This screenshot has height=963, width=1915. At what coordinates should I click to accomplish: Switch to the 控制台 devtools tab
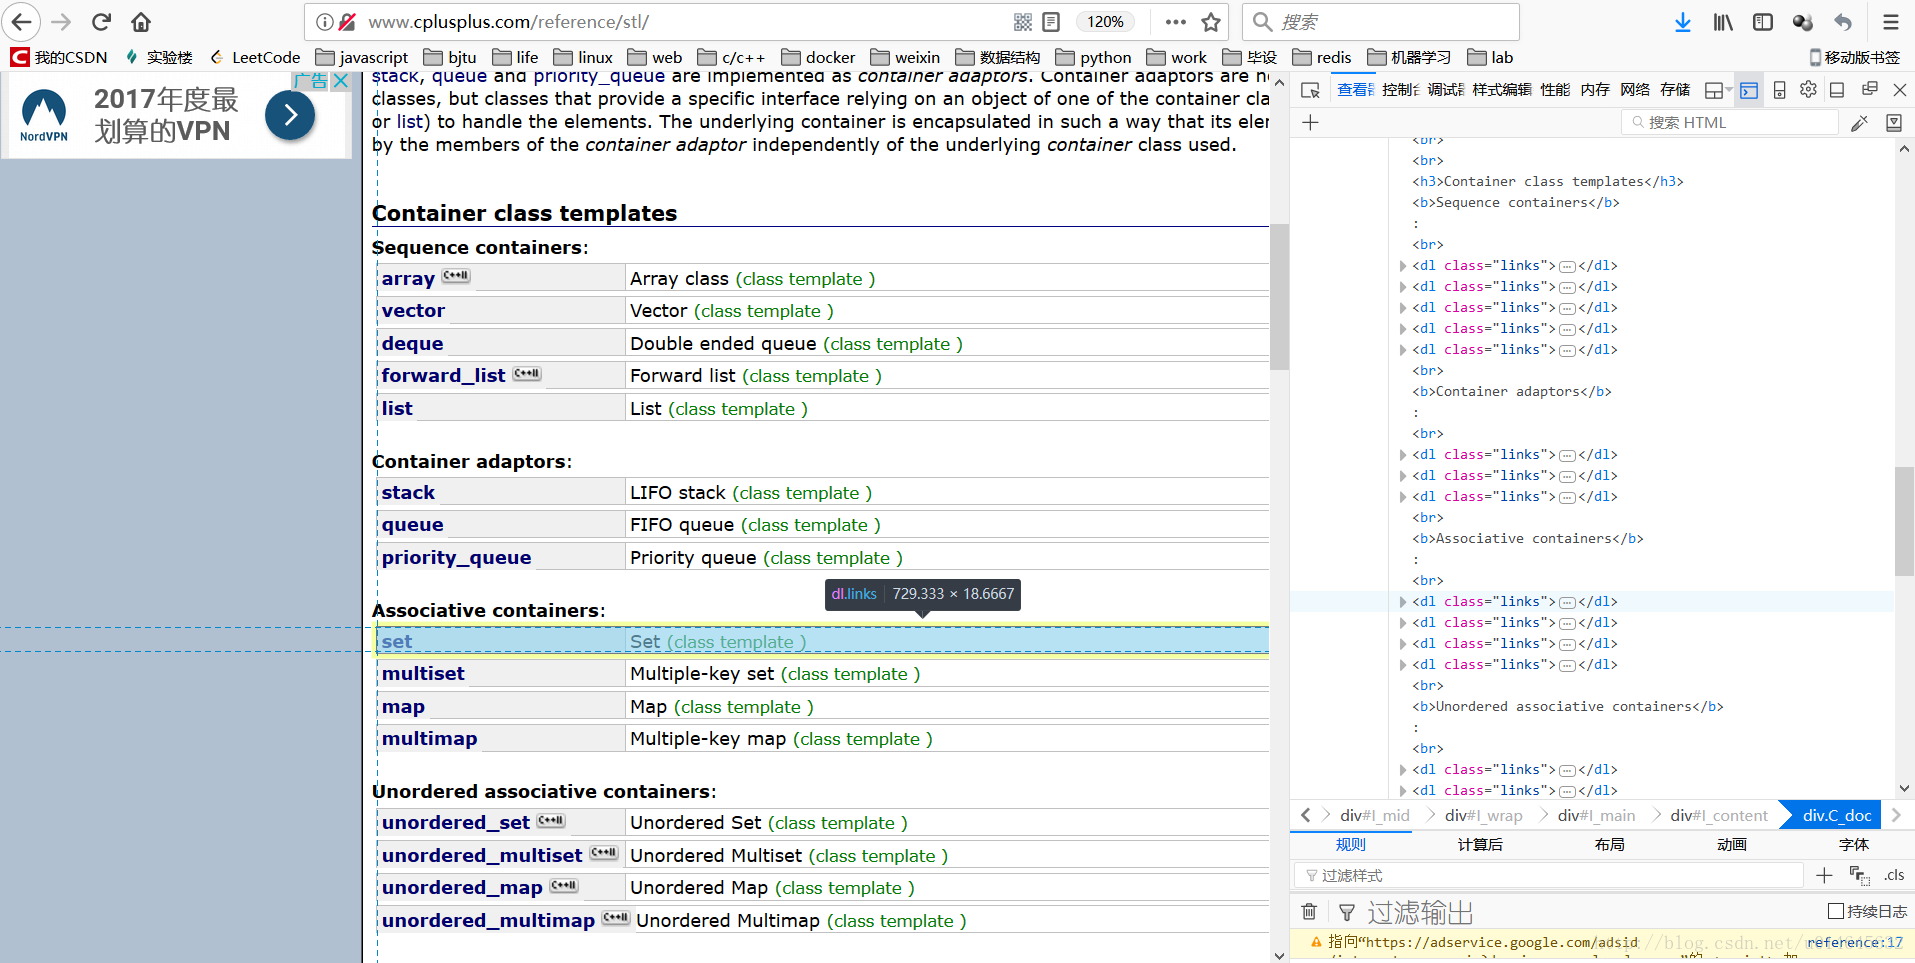(x=1400, y=90)
